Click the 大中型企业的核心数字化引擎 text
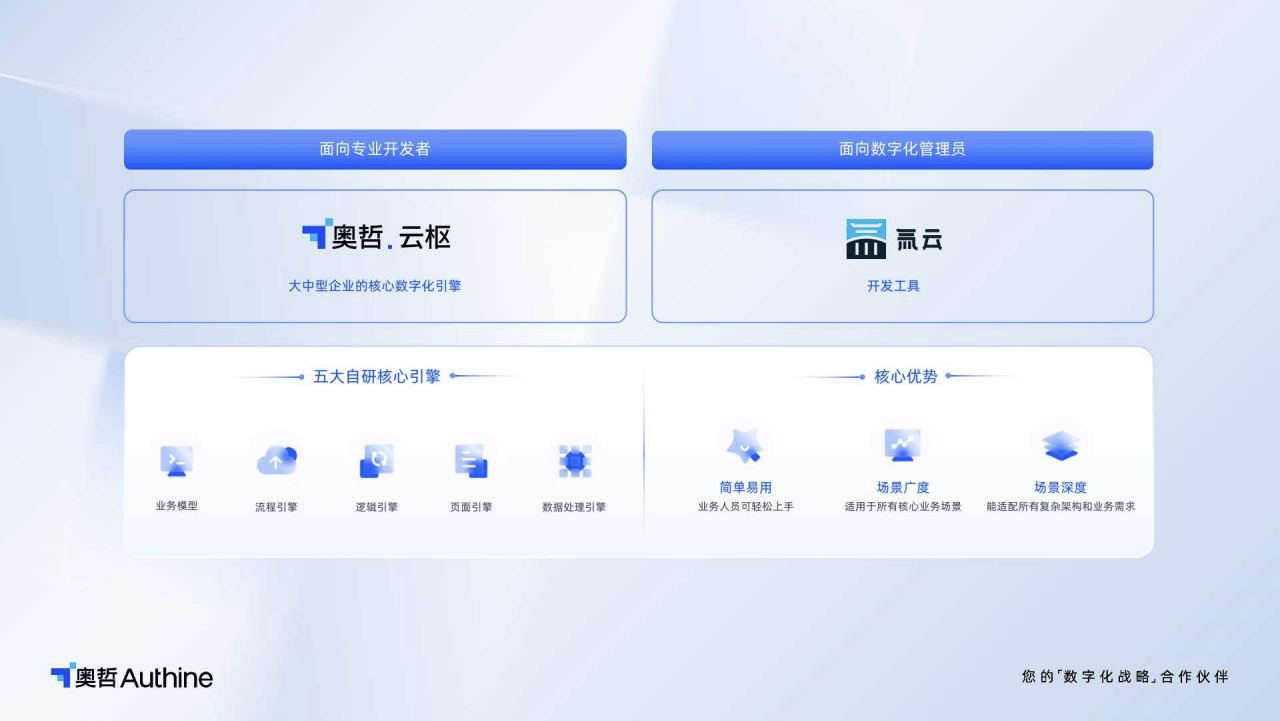 tap(375, 286)
